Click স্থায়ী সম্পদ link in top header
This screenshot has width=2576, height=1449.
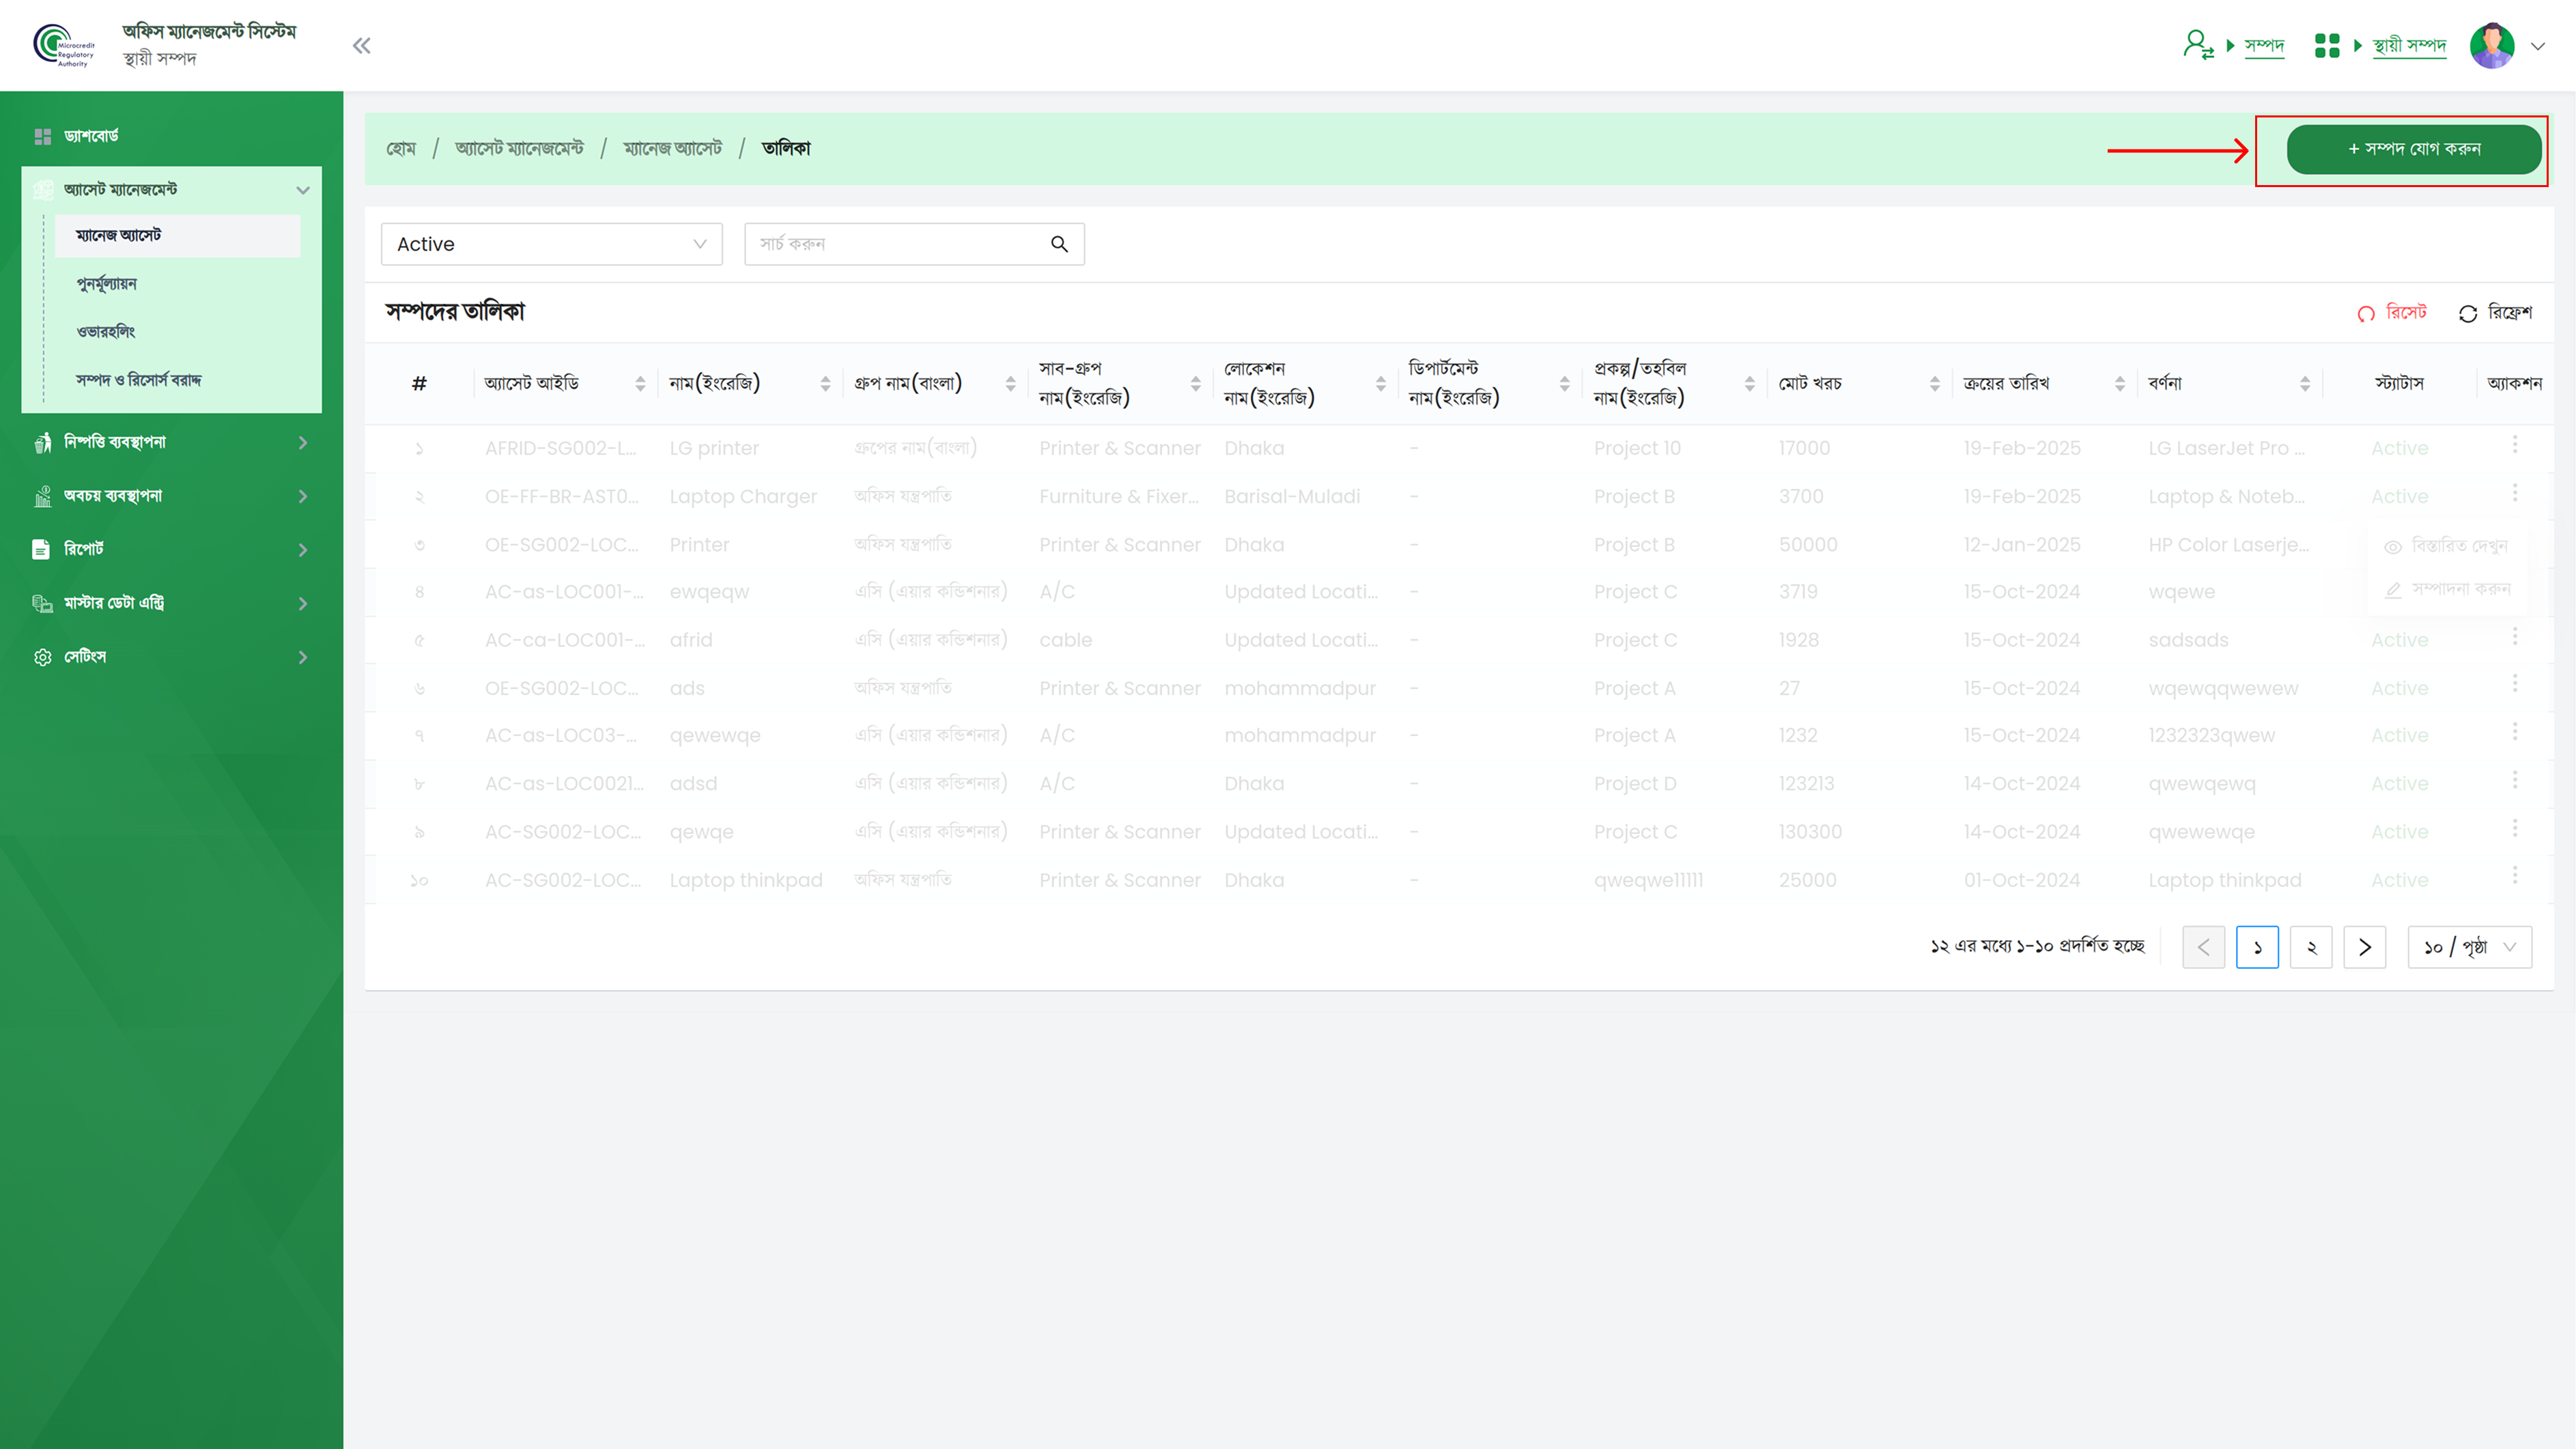click(2409, 45)
